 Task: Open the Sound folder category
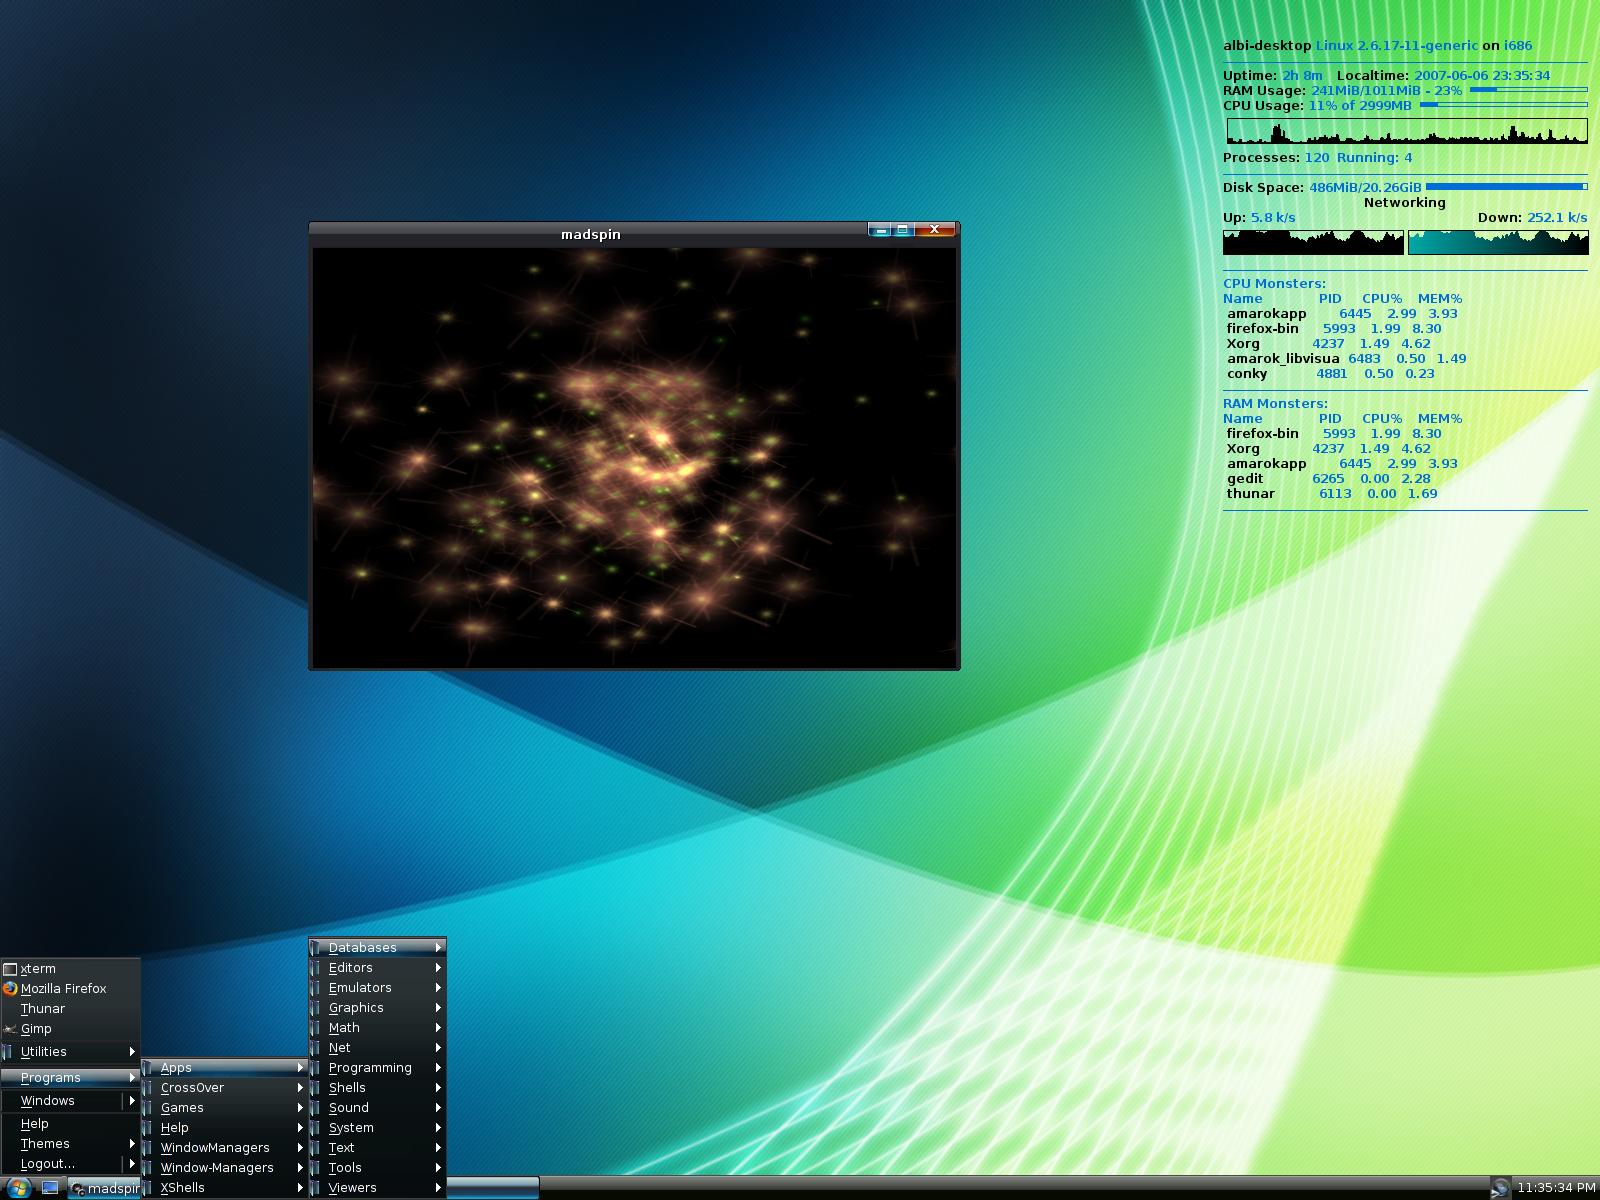[377, 1107]
